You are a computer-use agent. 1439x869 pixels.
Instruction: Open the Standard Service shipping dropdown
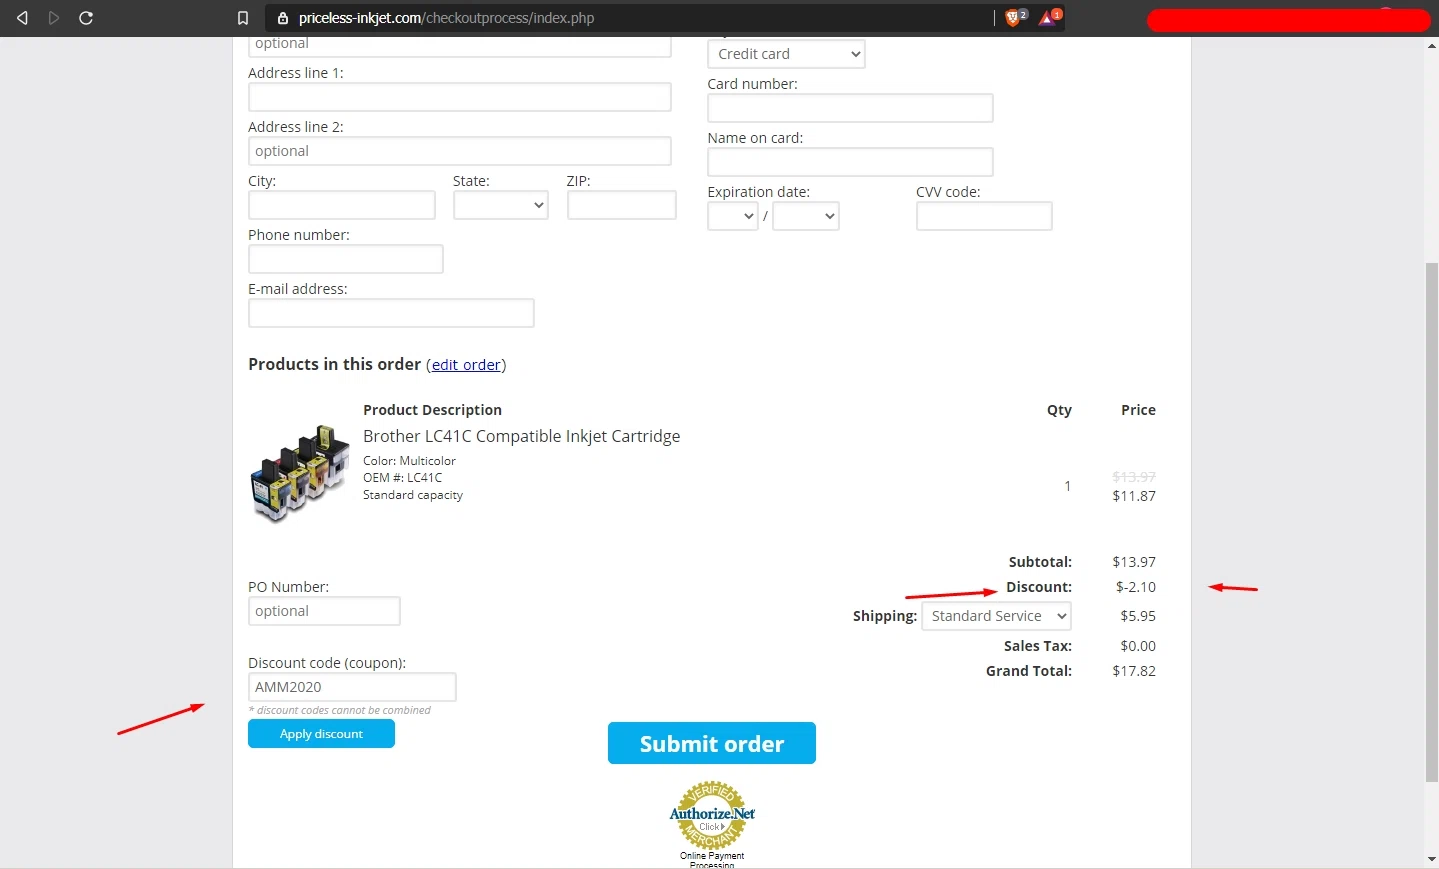(997, 616)
